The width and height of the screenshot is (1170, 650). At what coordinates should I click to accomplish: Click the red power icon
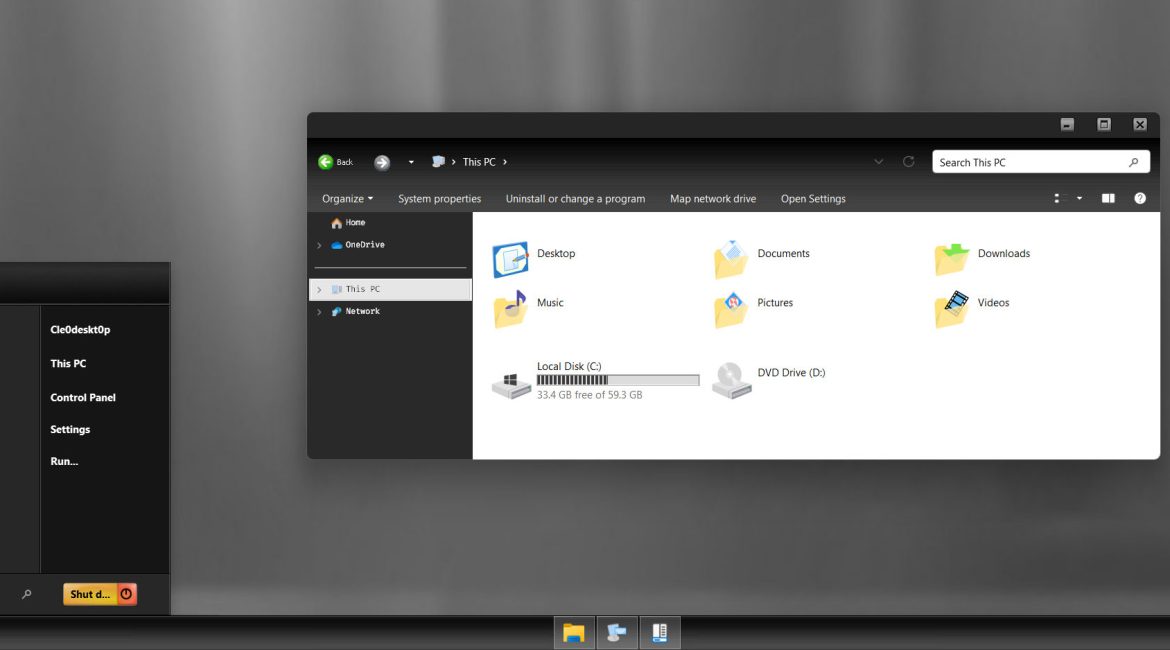tap(126, 594)
